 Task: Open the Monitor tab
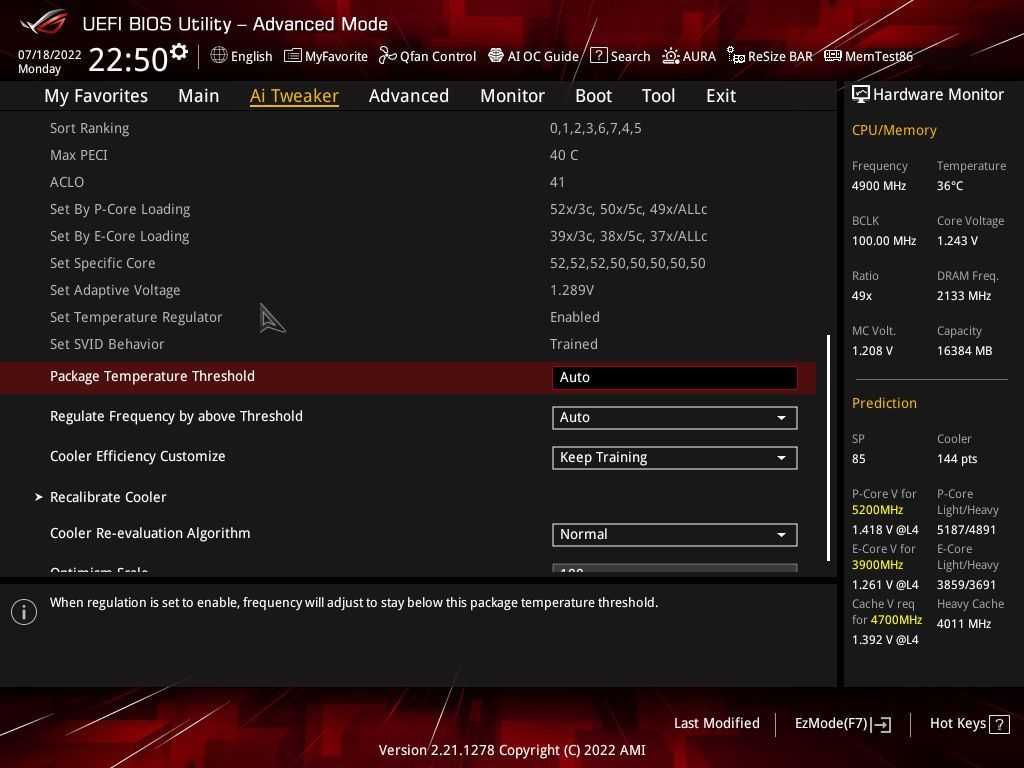(513, 96)
